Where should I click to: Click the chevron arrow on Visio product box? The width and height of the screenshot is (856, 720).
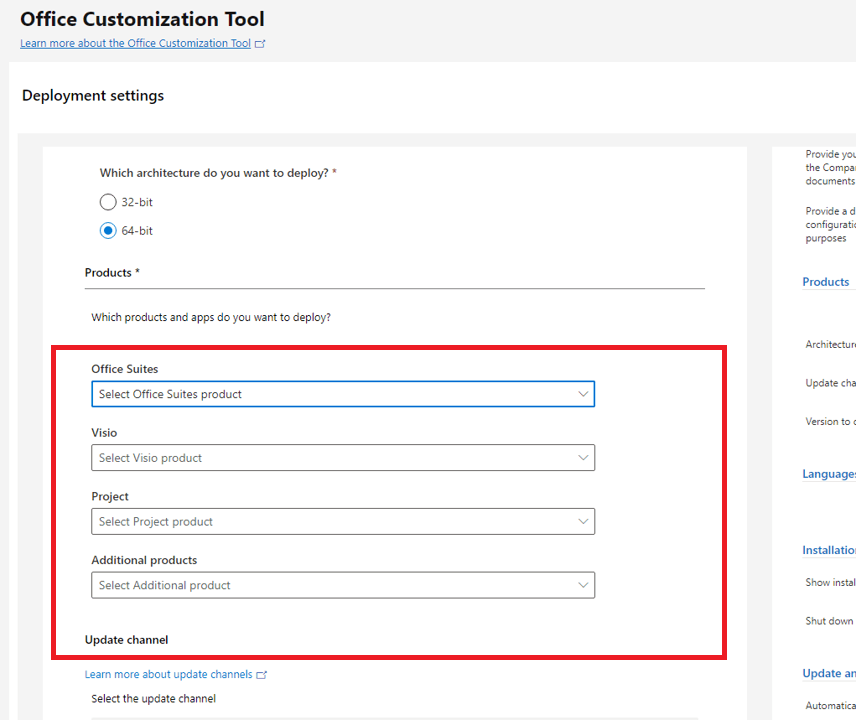[x=583, y=458]
